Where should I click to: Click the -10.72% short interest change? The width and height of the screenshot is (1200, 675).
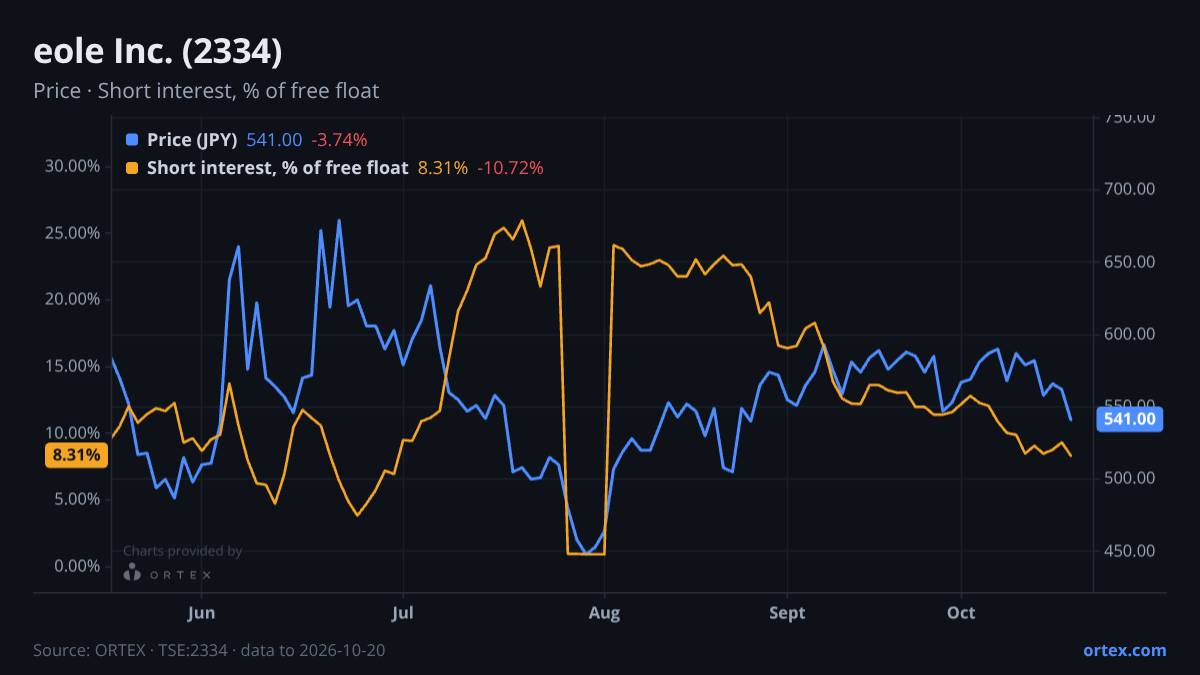tap(510, 168)
